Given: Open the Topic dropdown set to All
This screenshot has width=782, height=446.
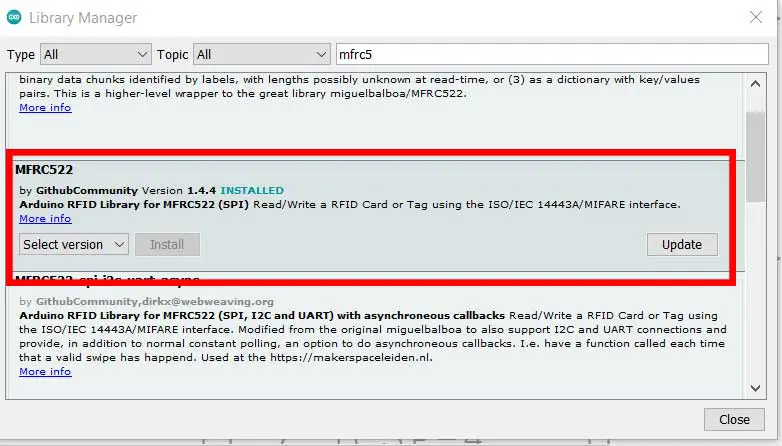Looking at the screenshot, I should [261, 54].
